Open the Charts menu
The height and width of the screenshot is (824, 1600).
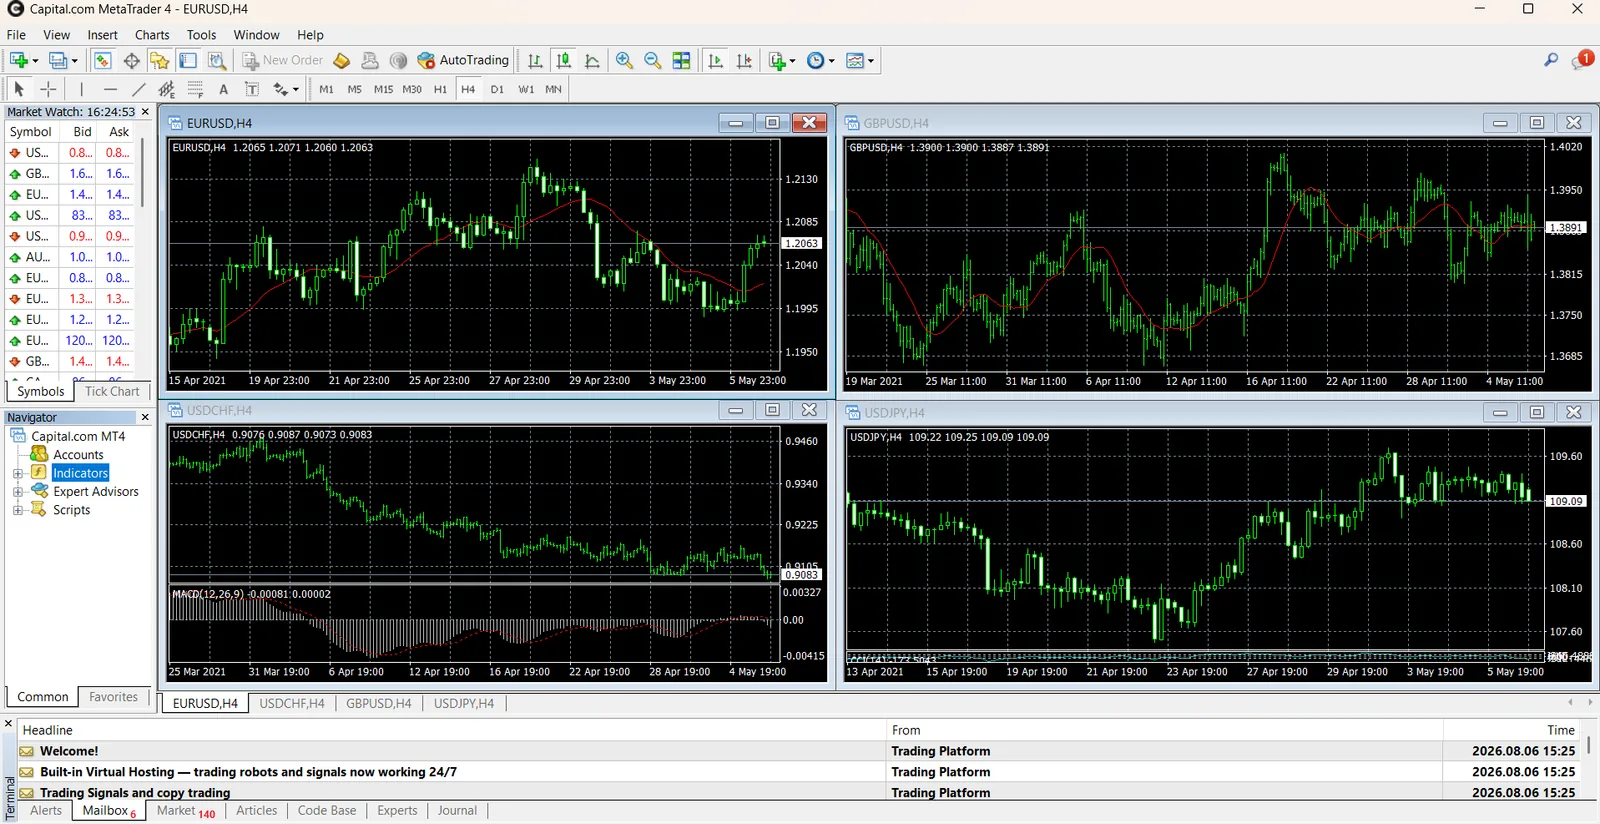[x=152, y=35]
